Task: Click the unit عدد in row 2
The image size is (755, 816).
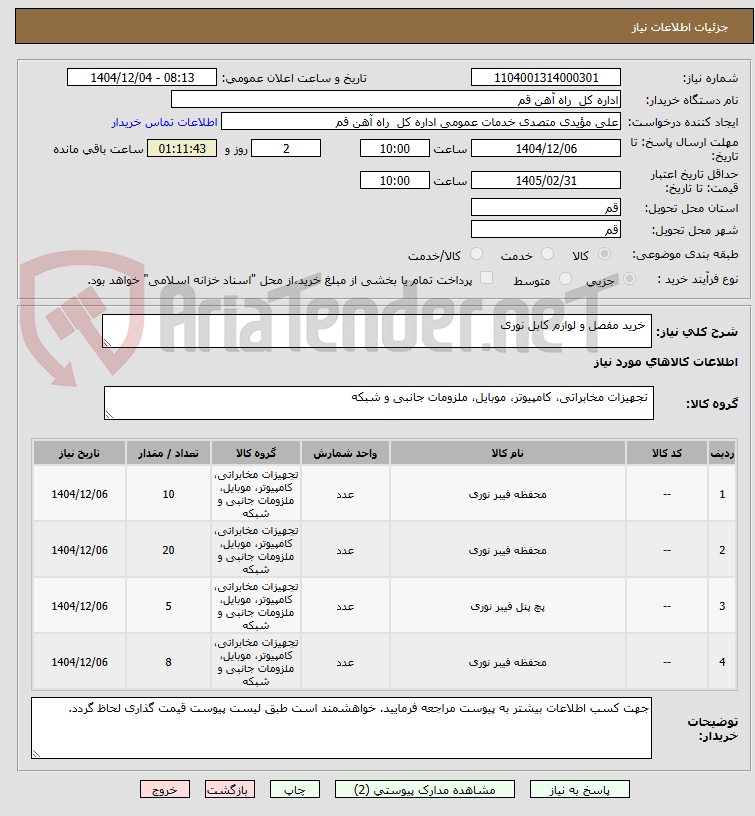Action: (345, 550)
